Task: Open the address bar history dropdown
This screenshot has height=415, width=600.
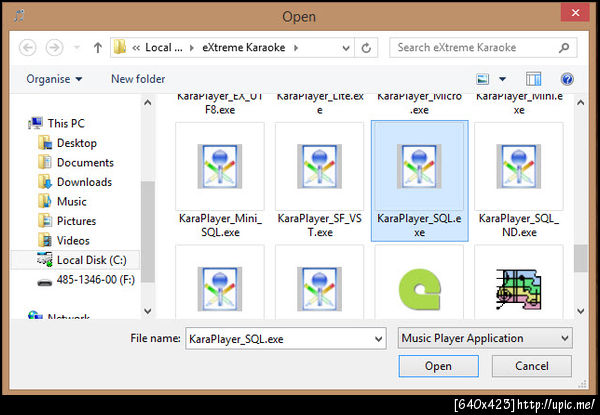Action: pos(346,48)
